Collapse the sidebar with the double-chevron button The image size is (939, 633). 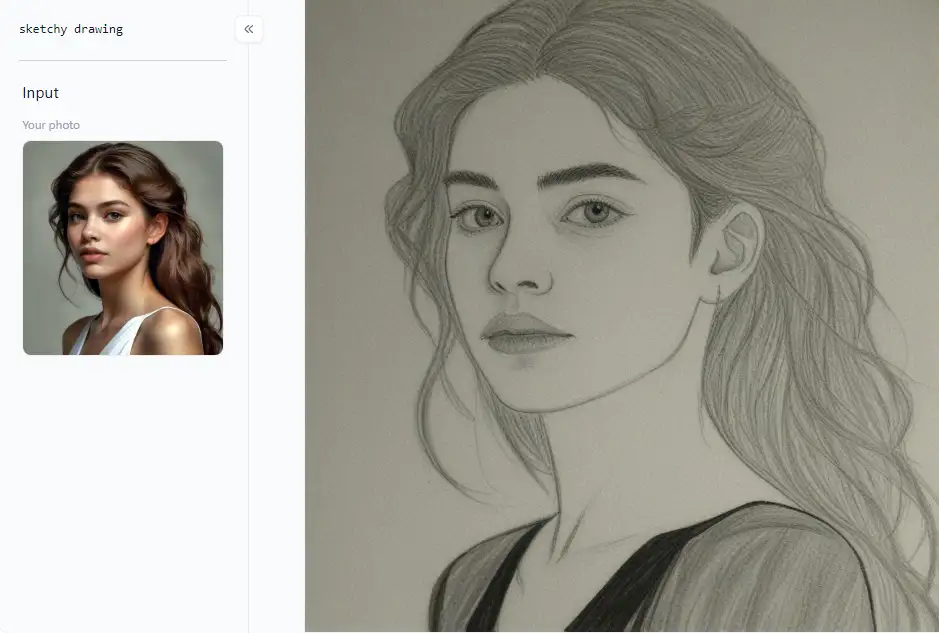point(249,29)
